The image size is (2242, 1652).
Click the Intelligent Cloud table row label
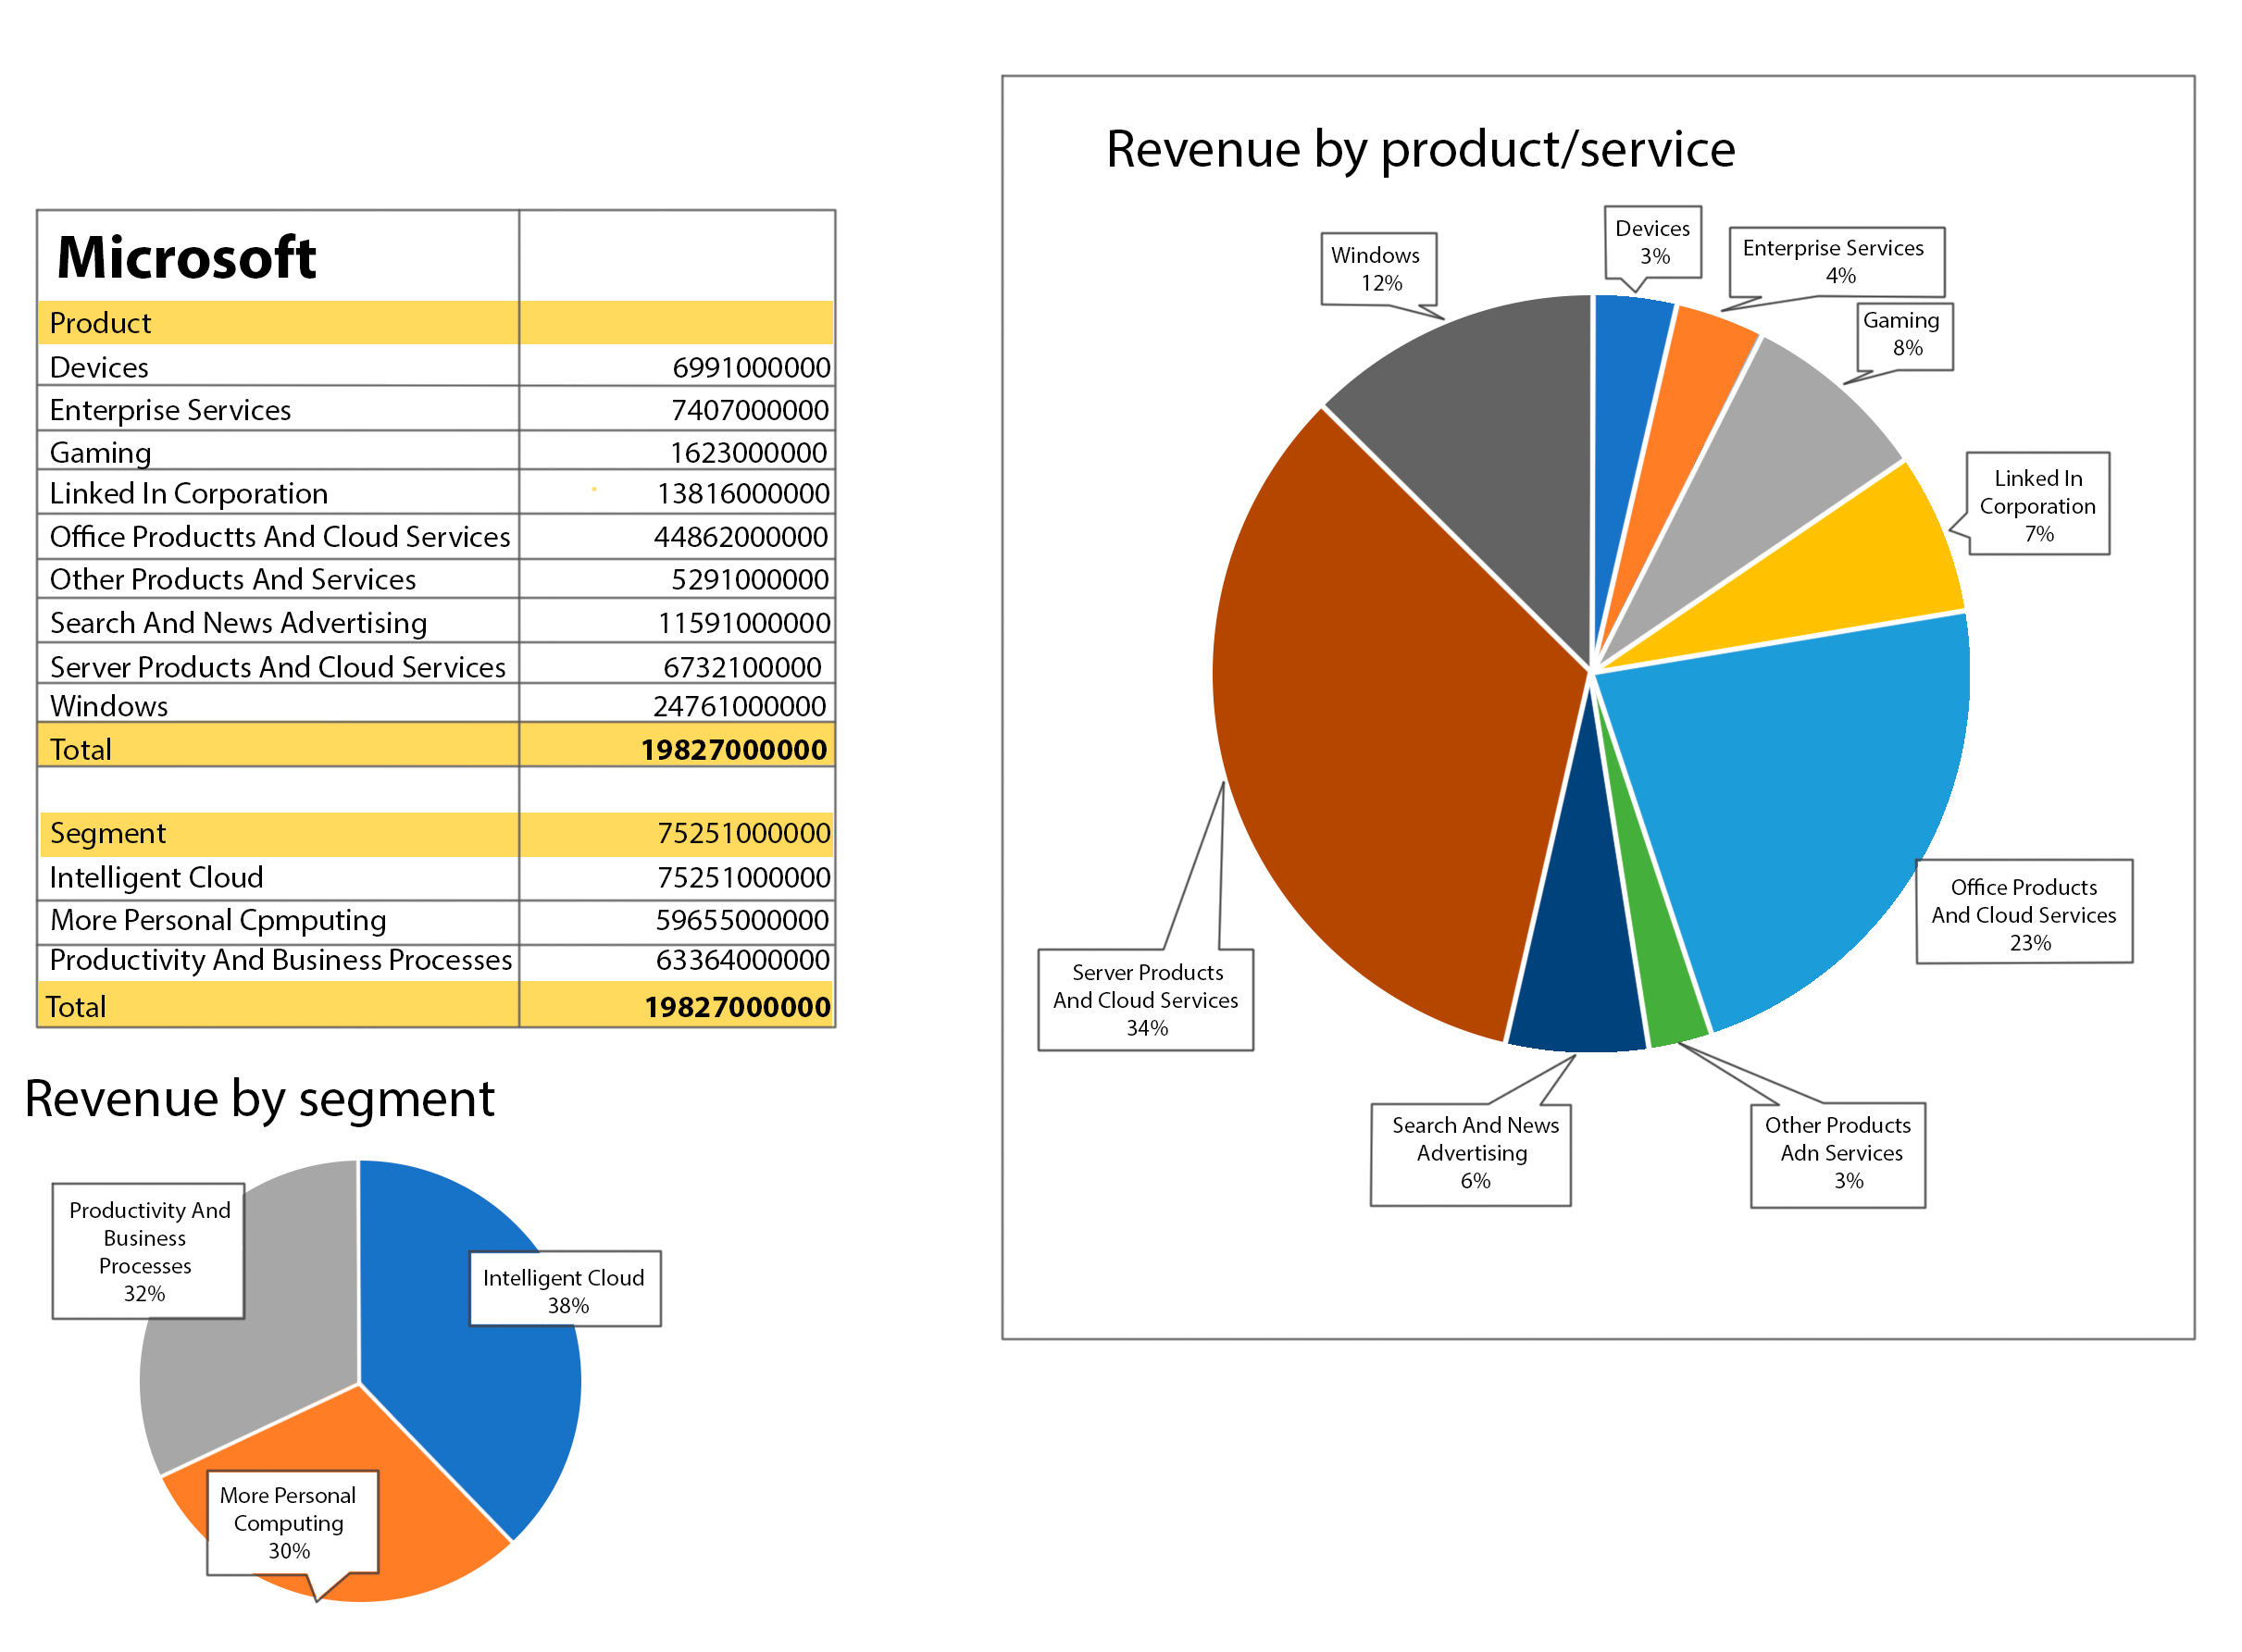[x=156, y=877]
